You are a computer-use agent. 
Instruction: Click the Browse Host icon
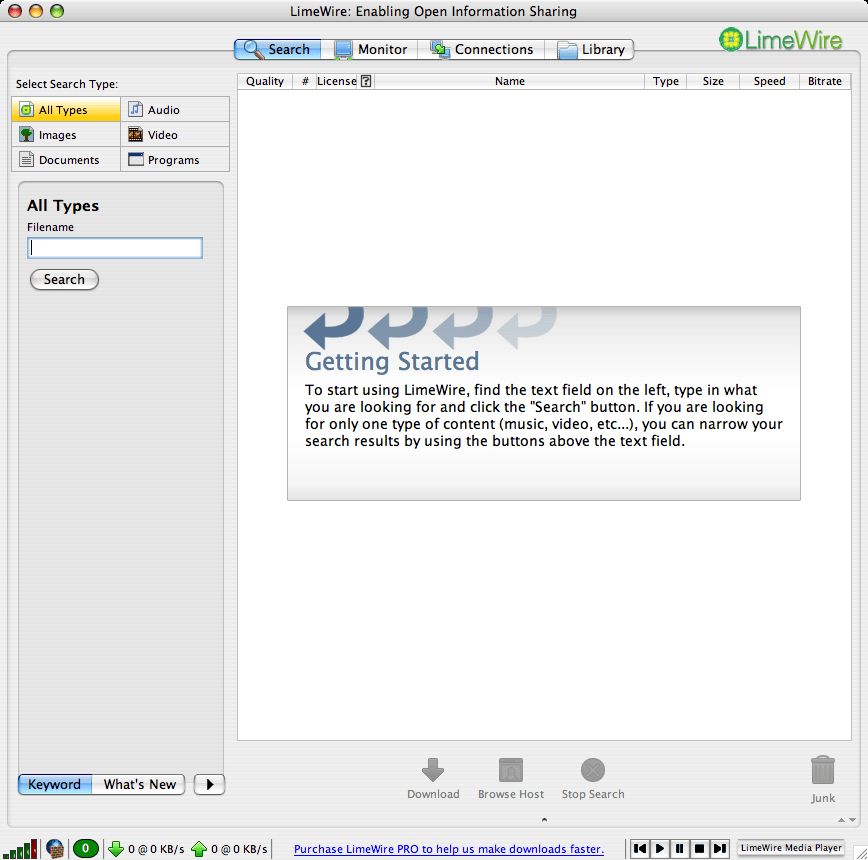click(x=510, y=770)
